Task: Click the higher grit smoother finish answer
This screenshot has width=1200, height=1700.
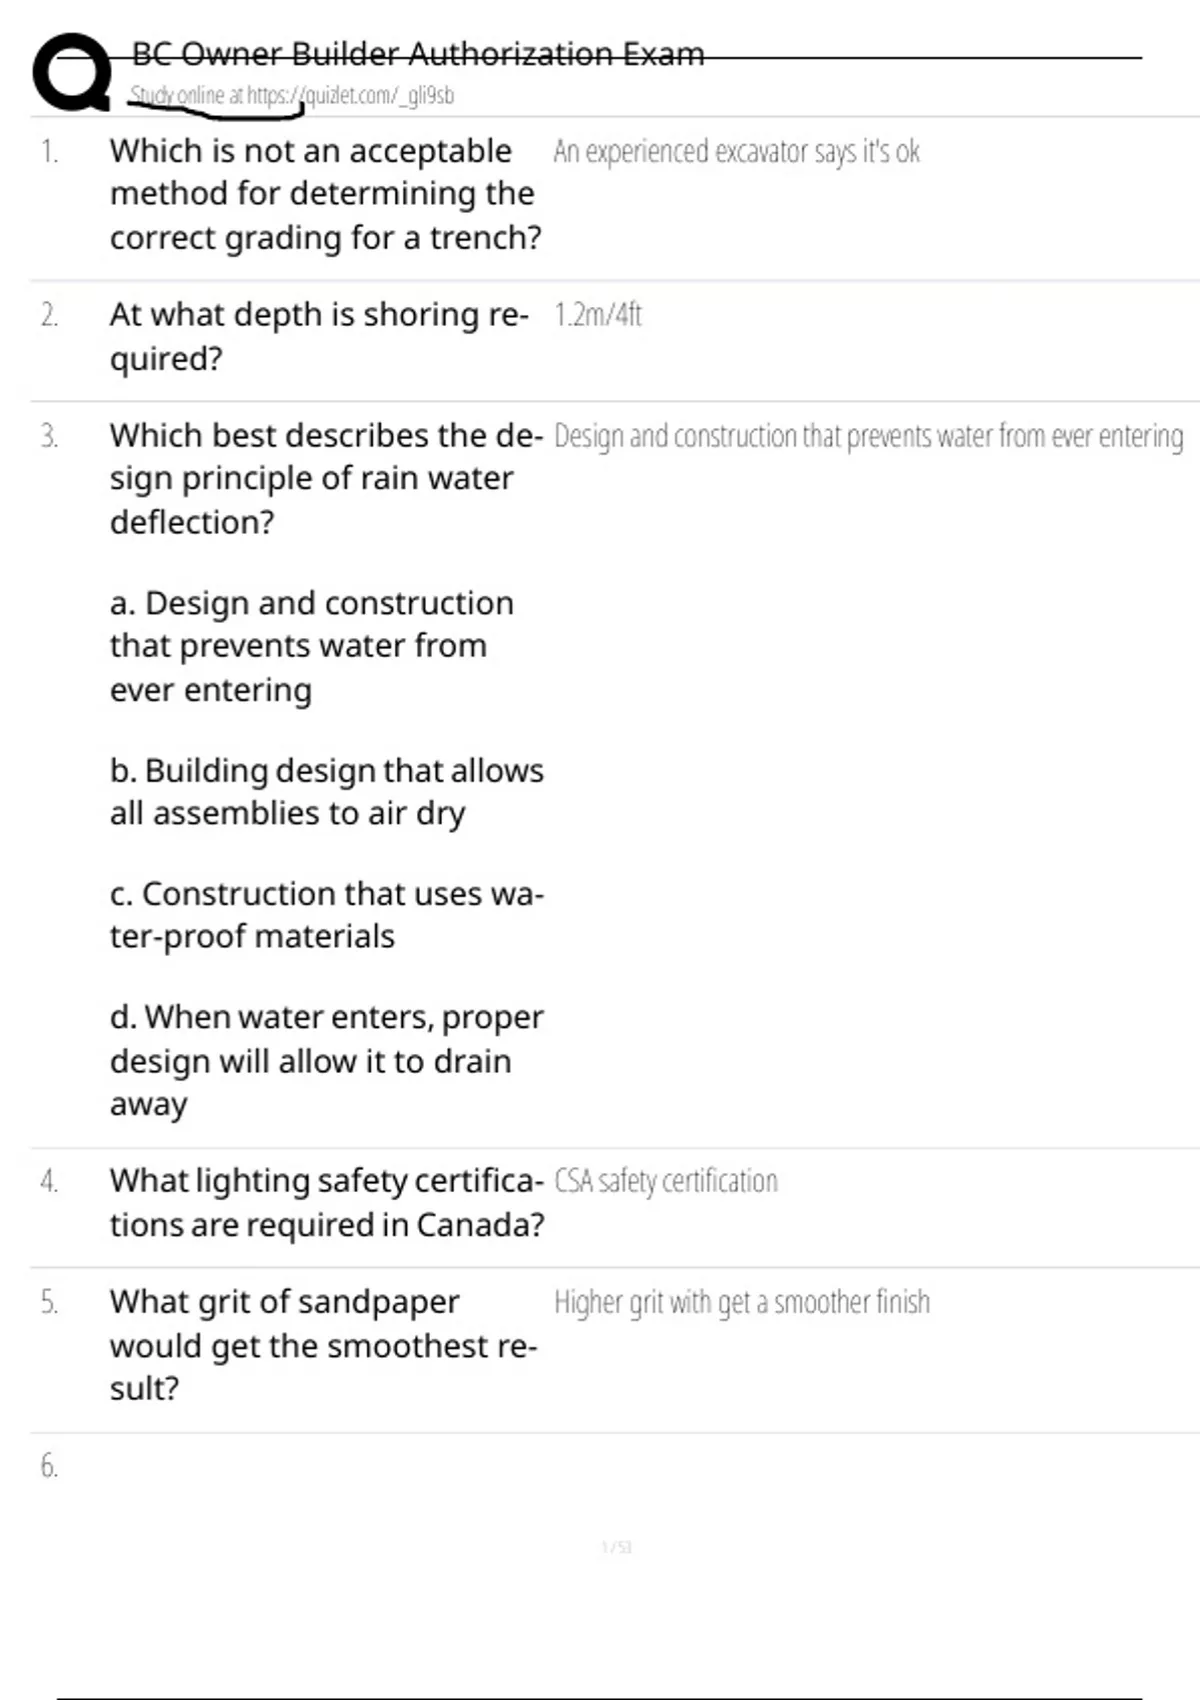Action: tap(742, 1302)
